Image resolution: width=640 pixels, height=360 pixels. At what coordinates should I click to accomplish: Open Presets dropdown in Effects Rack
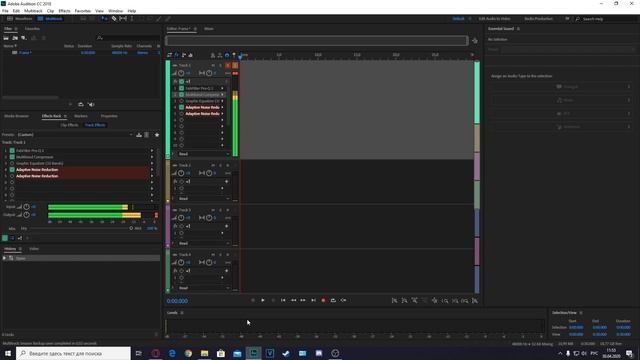76,135
